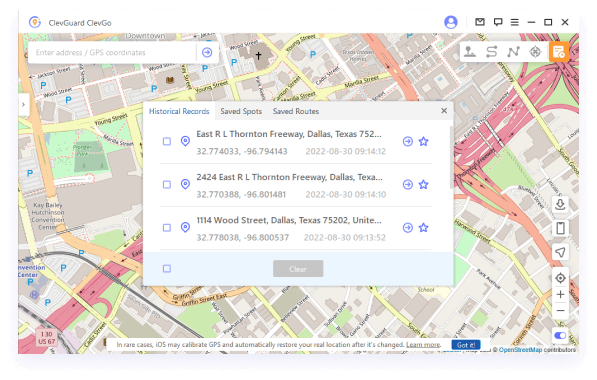Tick the select-all checkbox beside Clear

coord(167,269)
